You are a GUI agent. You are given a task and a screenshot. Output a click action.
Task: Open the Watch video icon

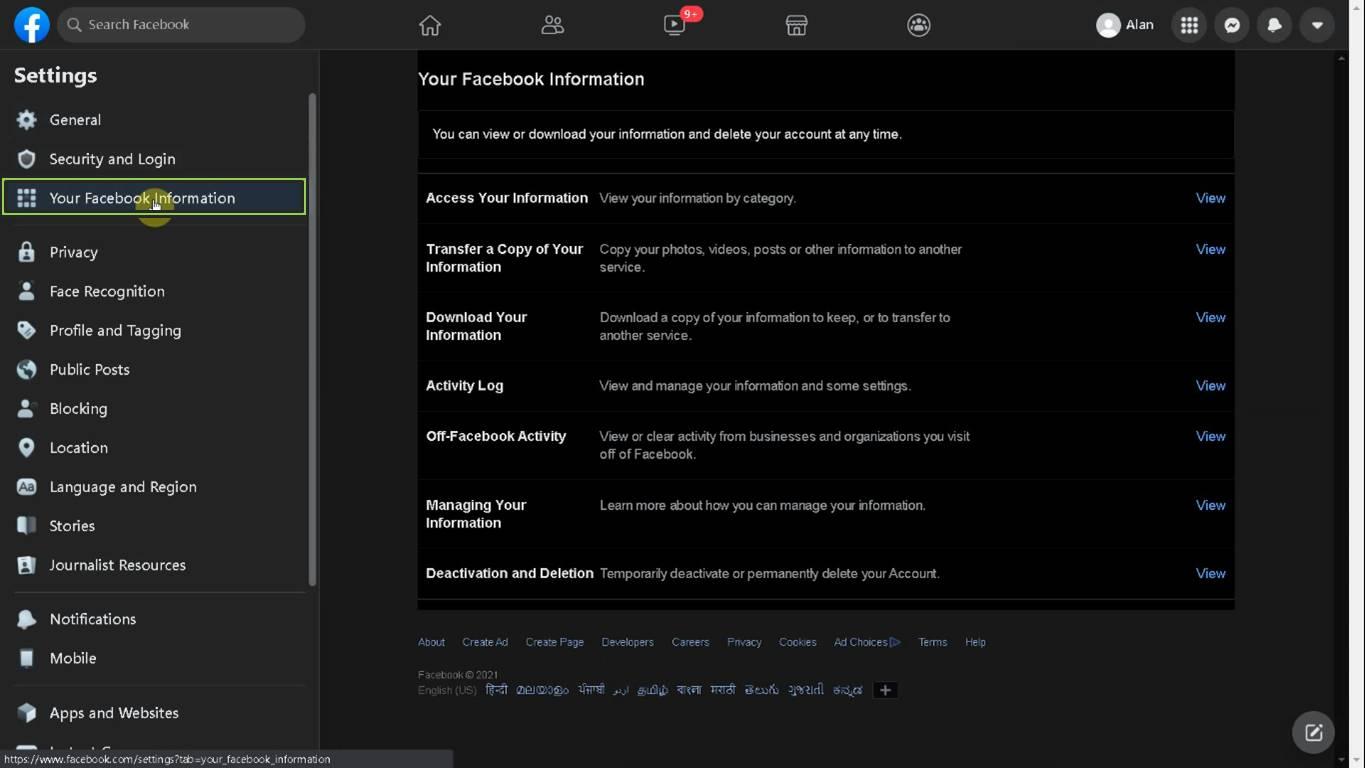[675, 25]
